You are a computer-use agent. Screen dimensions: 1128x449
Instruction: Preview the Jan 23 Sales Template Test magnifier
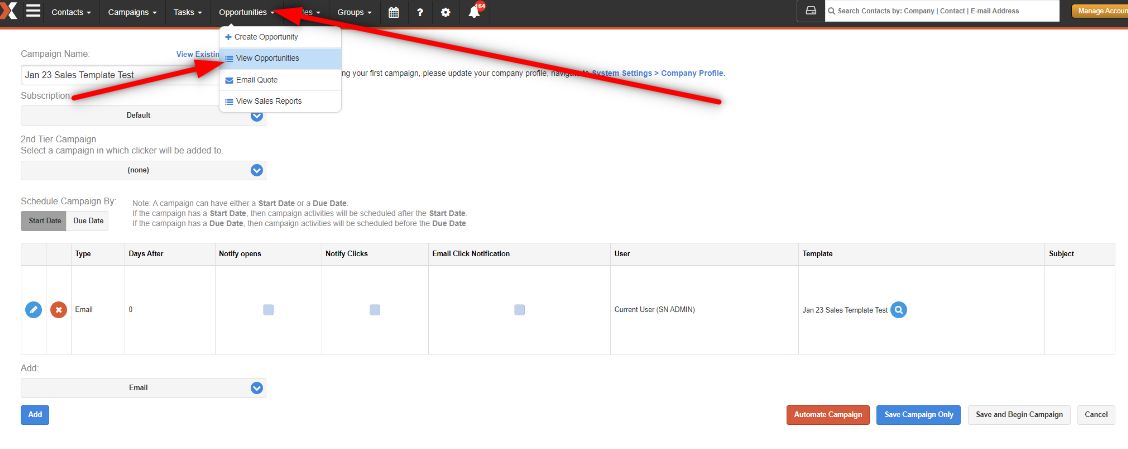pos(899,309)
